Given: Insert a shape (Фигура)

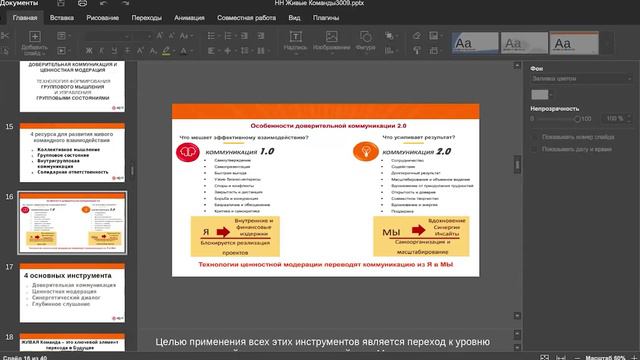Looking at the screenshot, I should 366,40.
